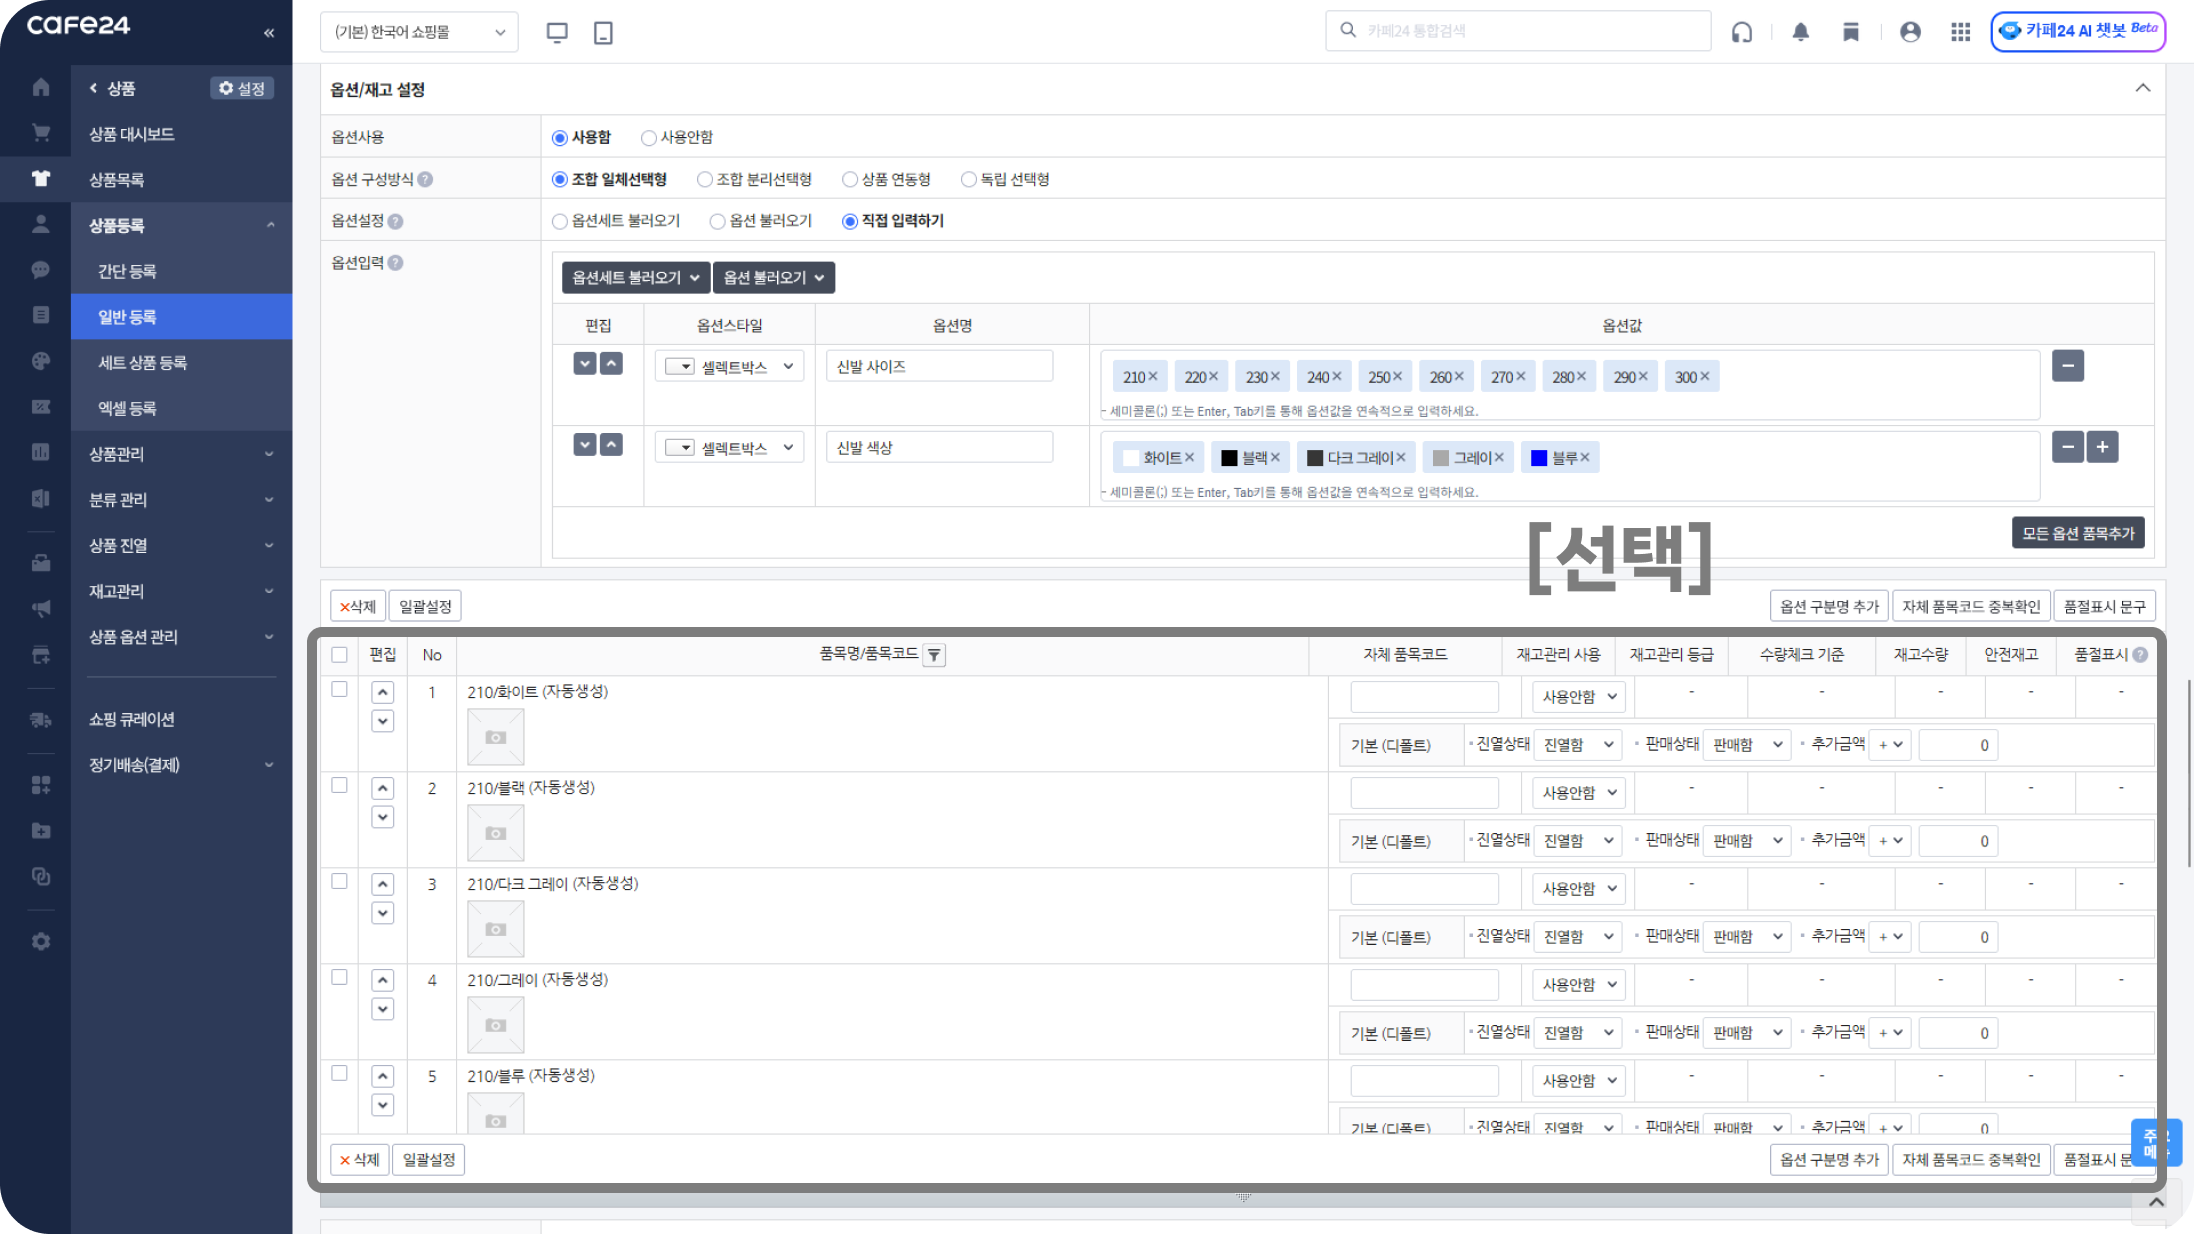Viewport: 2194px width, 1234px height.
Task: Go to 상품 대시보드 in sidebar
Action: pyautogui.click(x=132, y=134)
